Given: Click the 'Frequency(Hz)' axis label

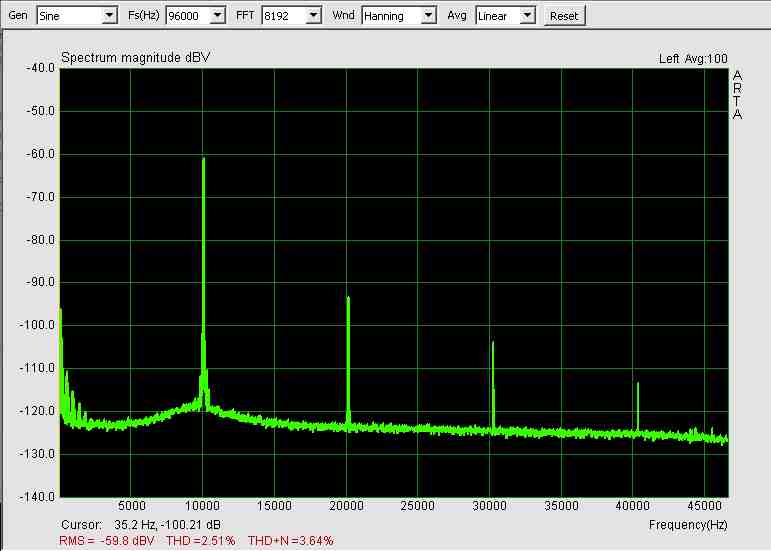Looking at the screenshot, I should (688, 525).
